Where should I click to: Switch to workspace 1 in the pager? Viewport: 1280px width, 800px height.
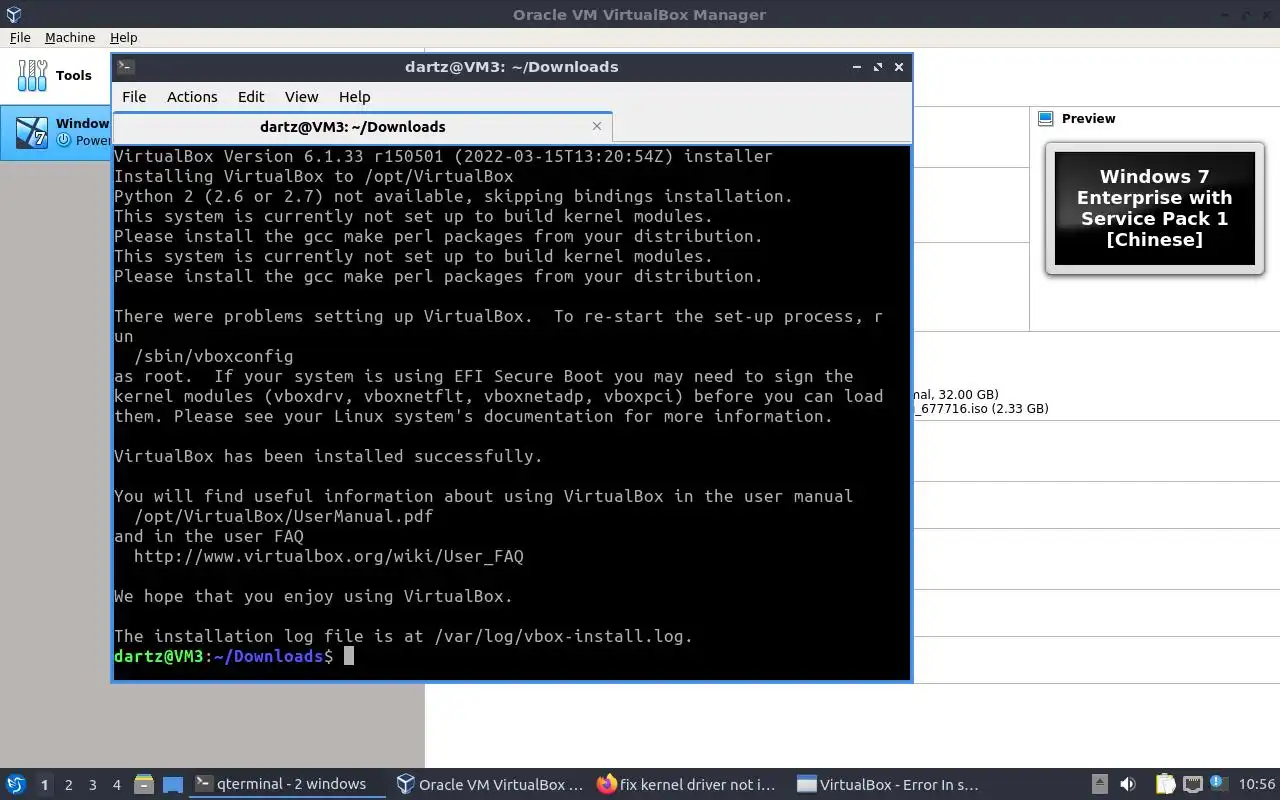pyautogui.click(x=44, y=785)
